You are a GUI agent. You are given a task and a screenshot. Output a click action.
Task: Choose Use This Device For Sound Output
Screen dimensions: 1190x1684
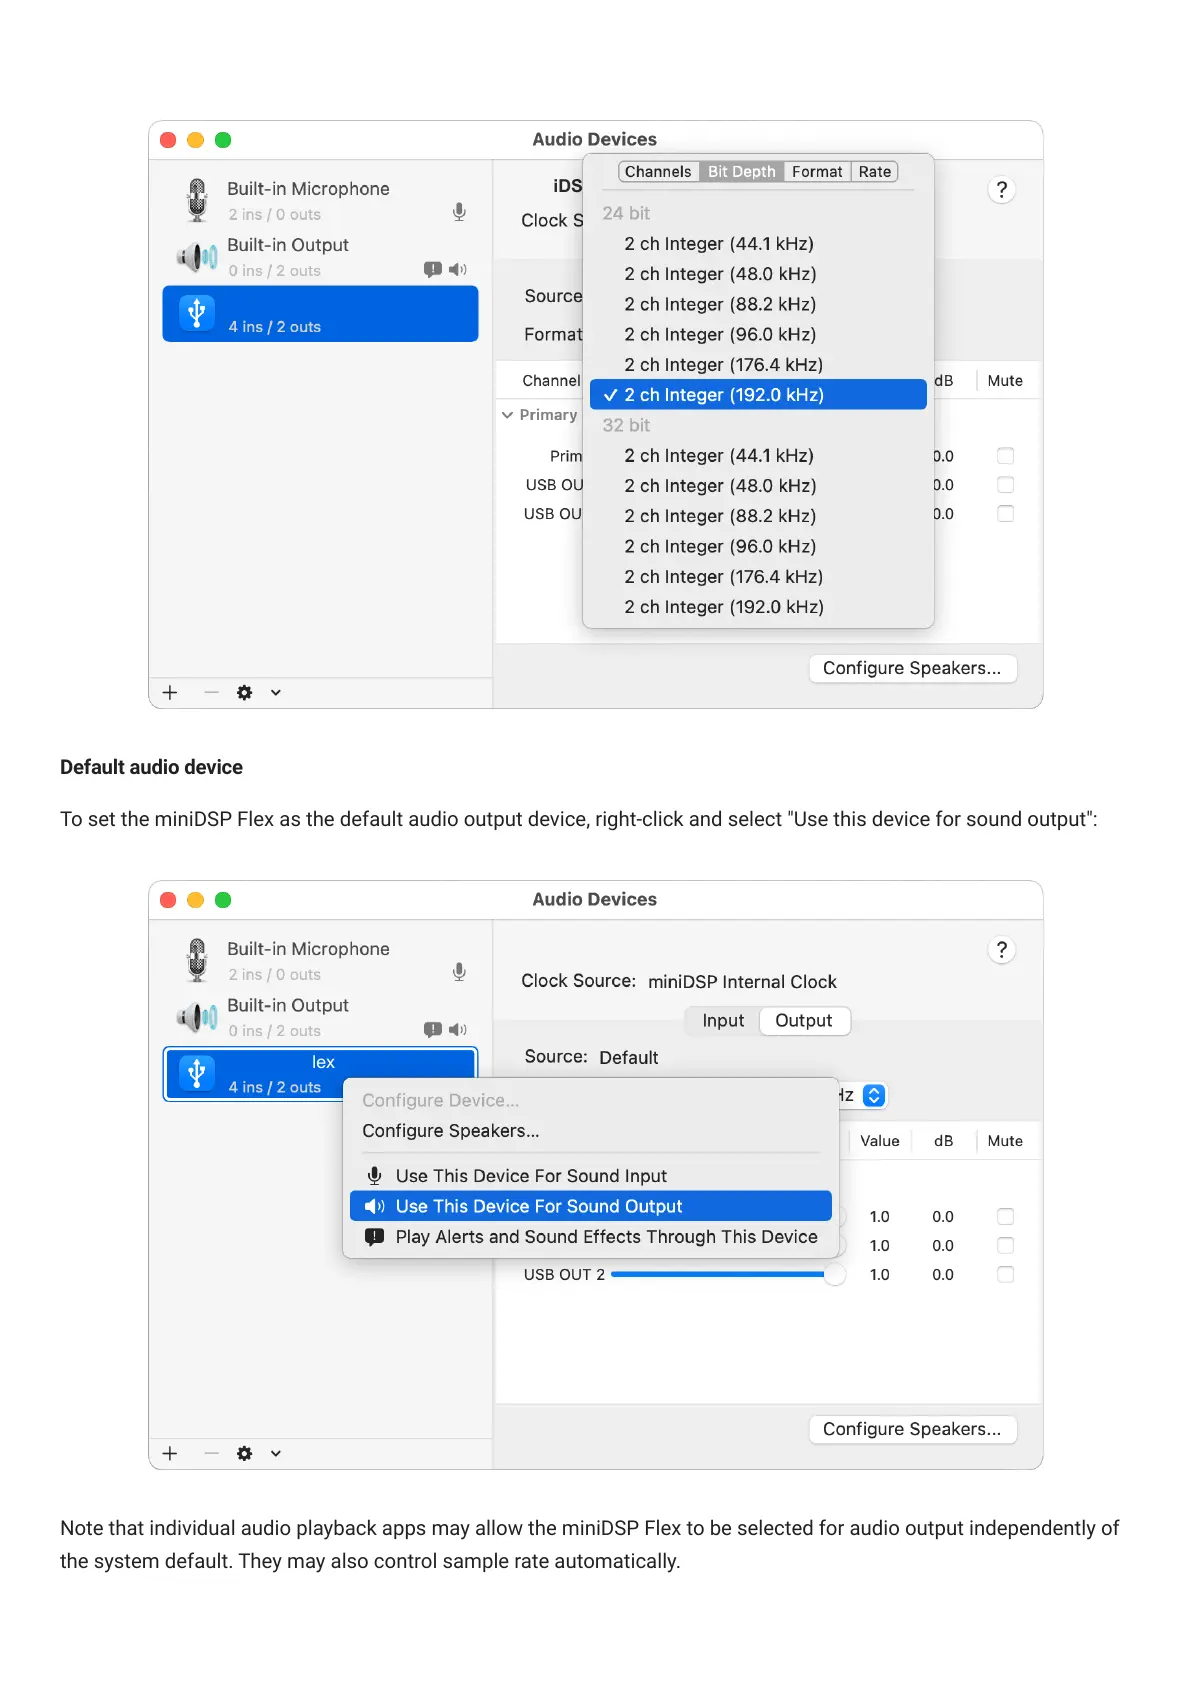590,1206
